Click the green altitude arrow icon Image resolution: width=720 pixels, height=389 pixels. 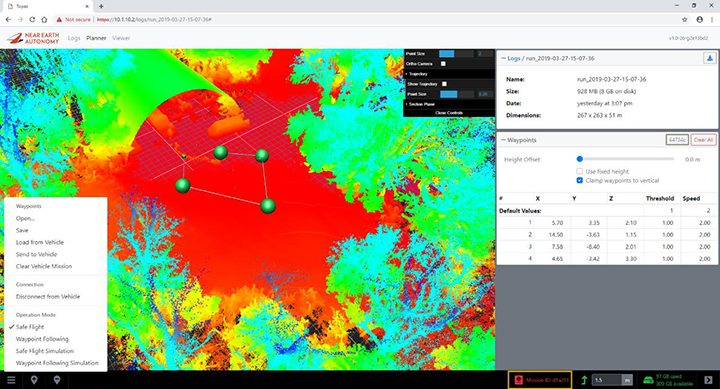click(584, 380)
